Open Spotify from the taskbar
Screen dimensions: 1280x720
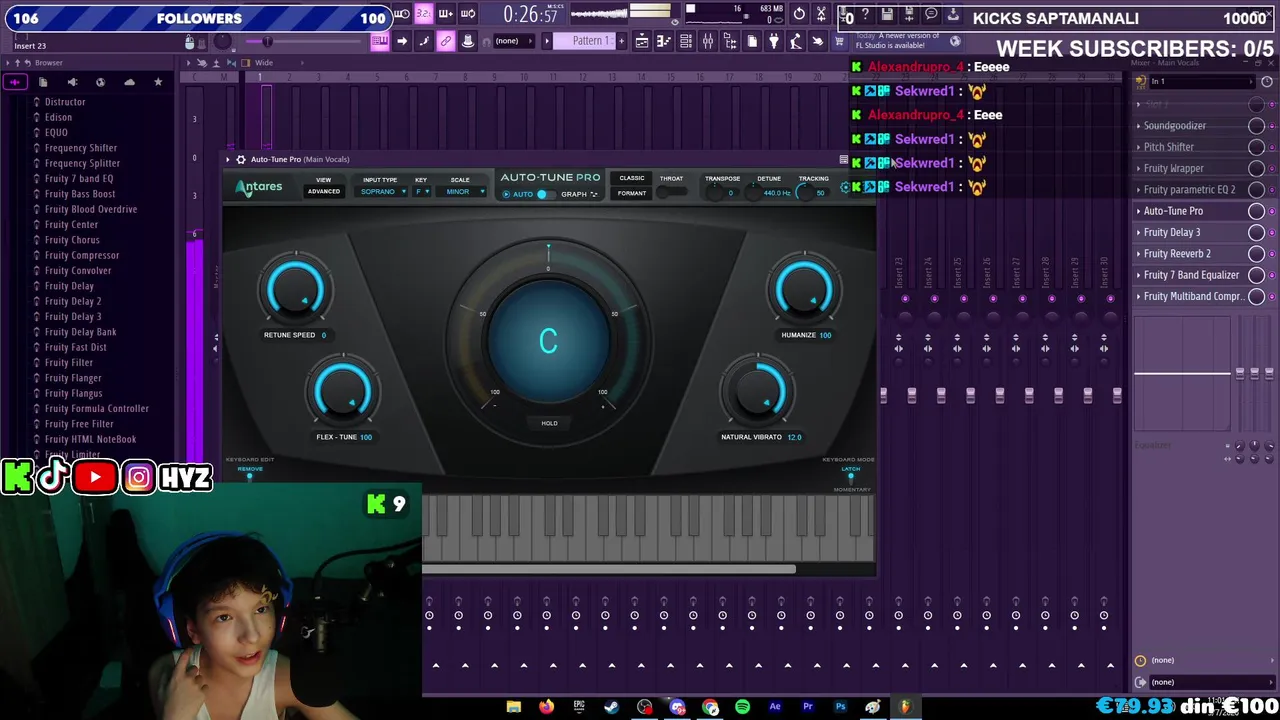742,707
